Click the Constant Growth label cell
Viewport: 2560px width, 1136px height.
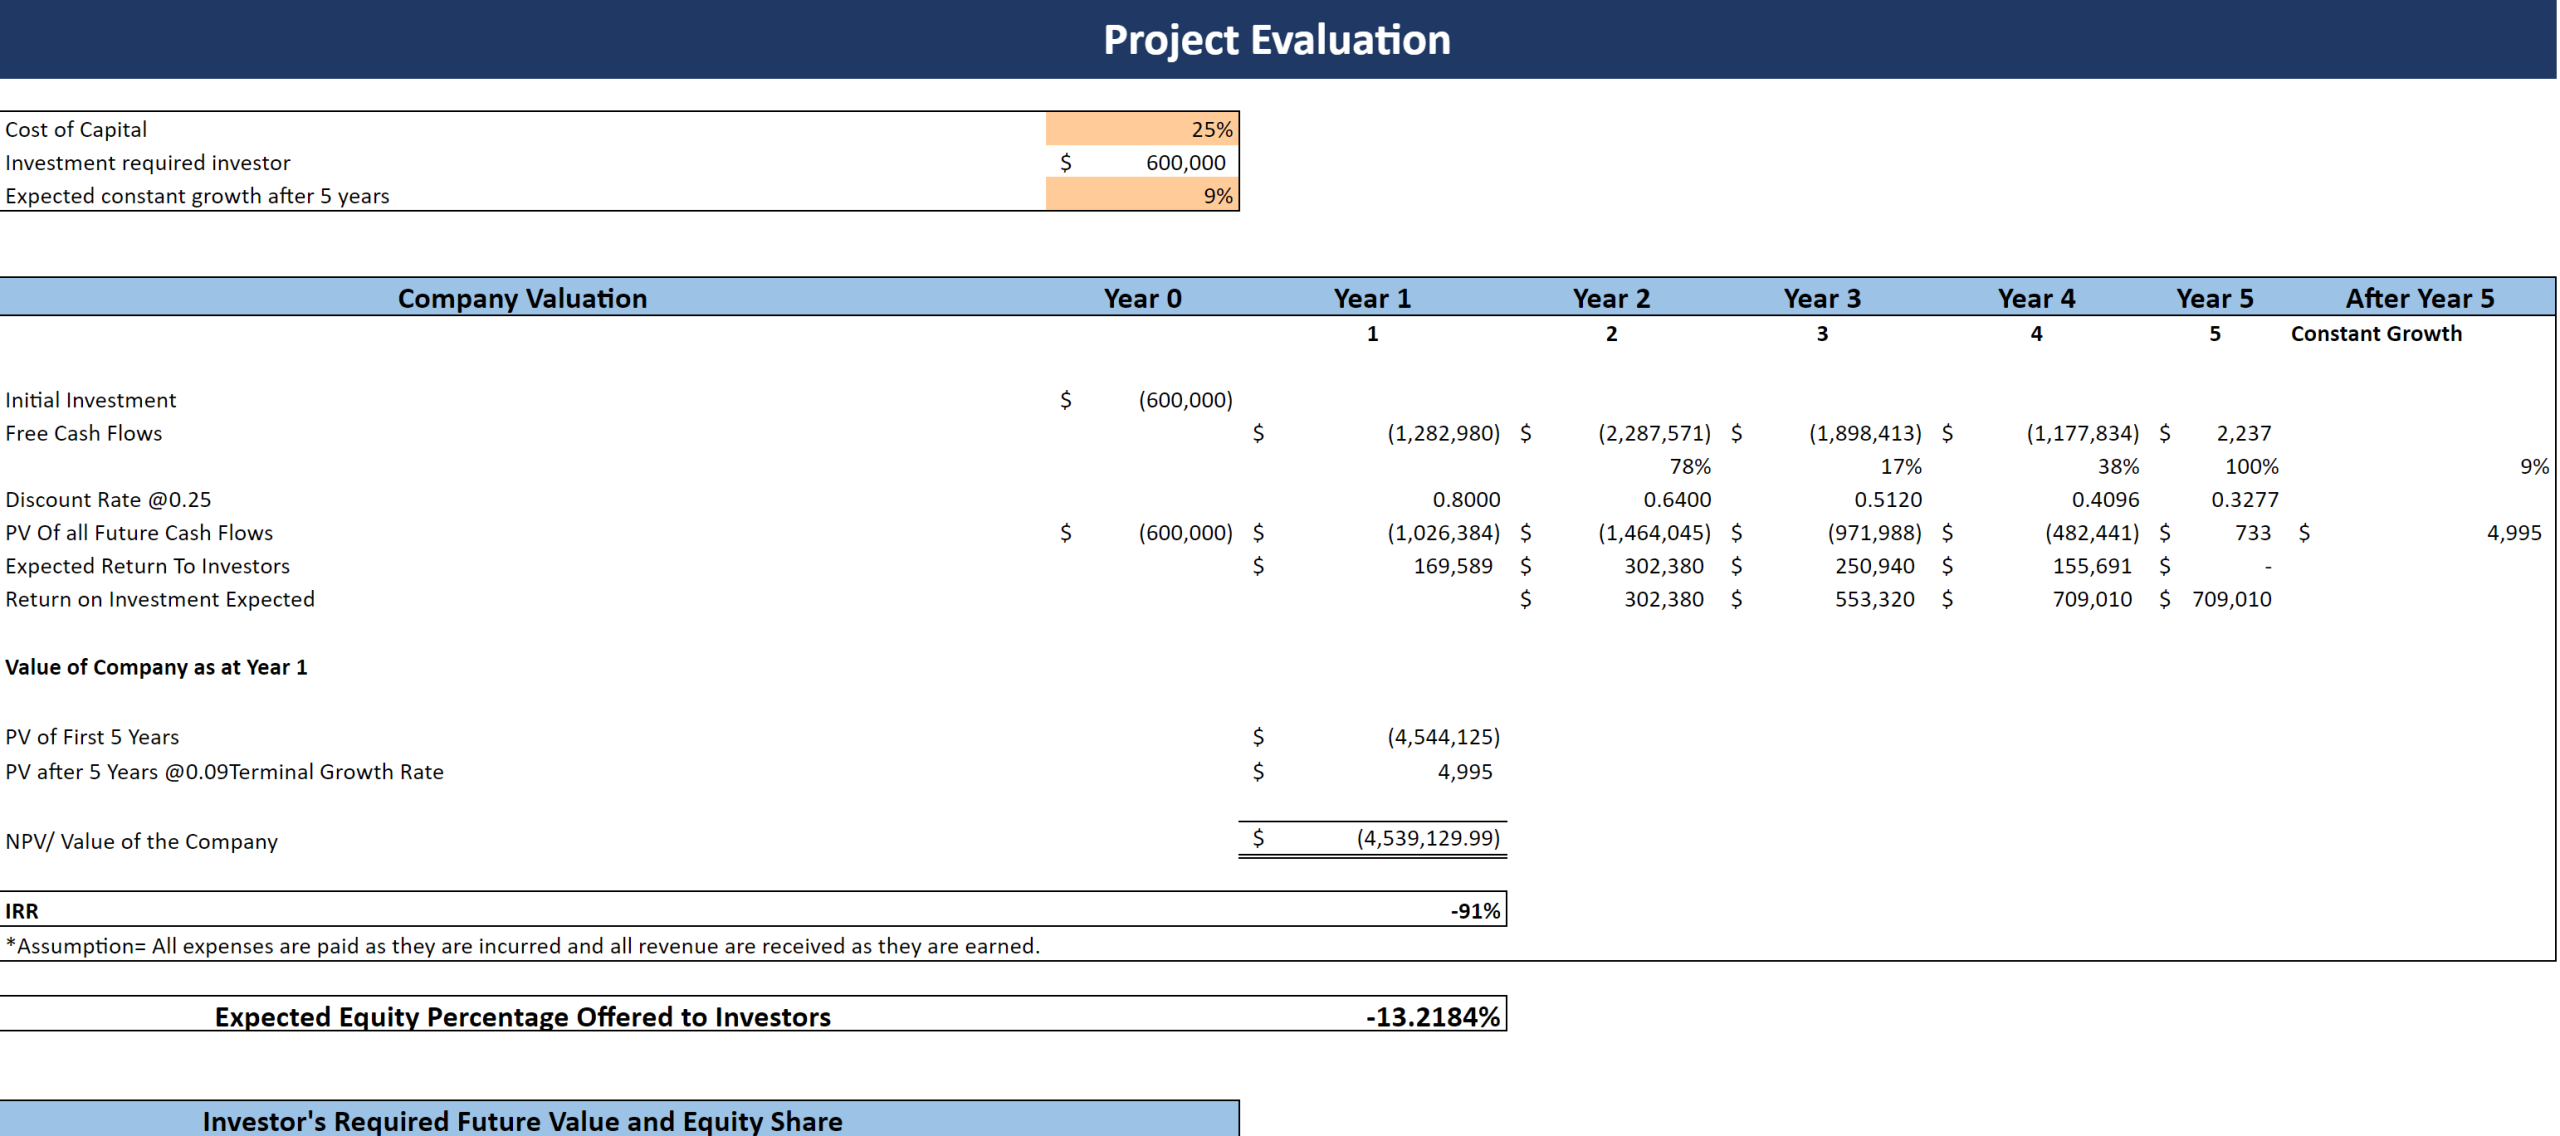[x=2376, y=334]
